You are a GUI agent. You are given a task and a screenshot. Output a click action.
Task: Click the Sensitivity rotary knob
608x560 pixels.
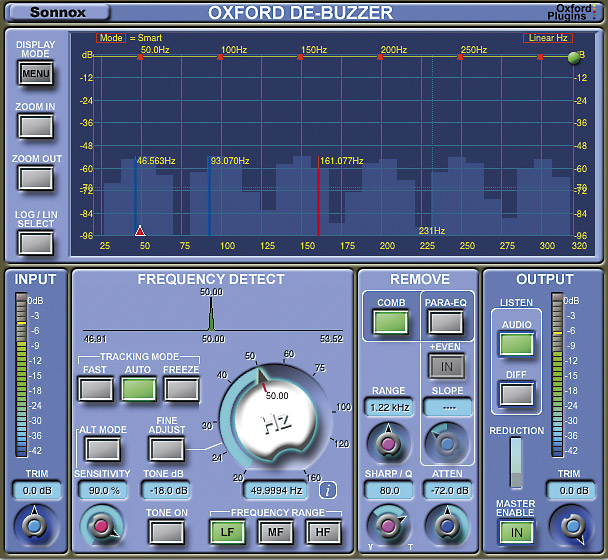[x=102, y=526]
